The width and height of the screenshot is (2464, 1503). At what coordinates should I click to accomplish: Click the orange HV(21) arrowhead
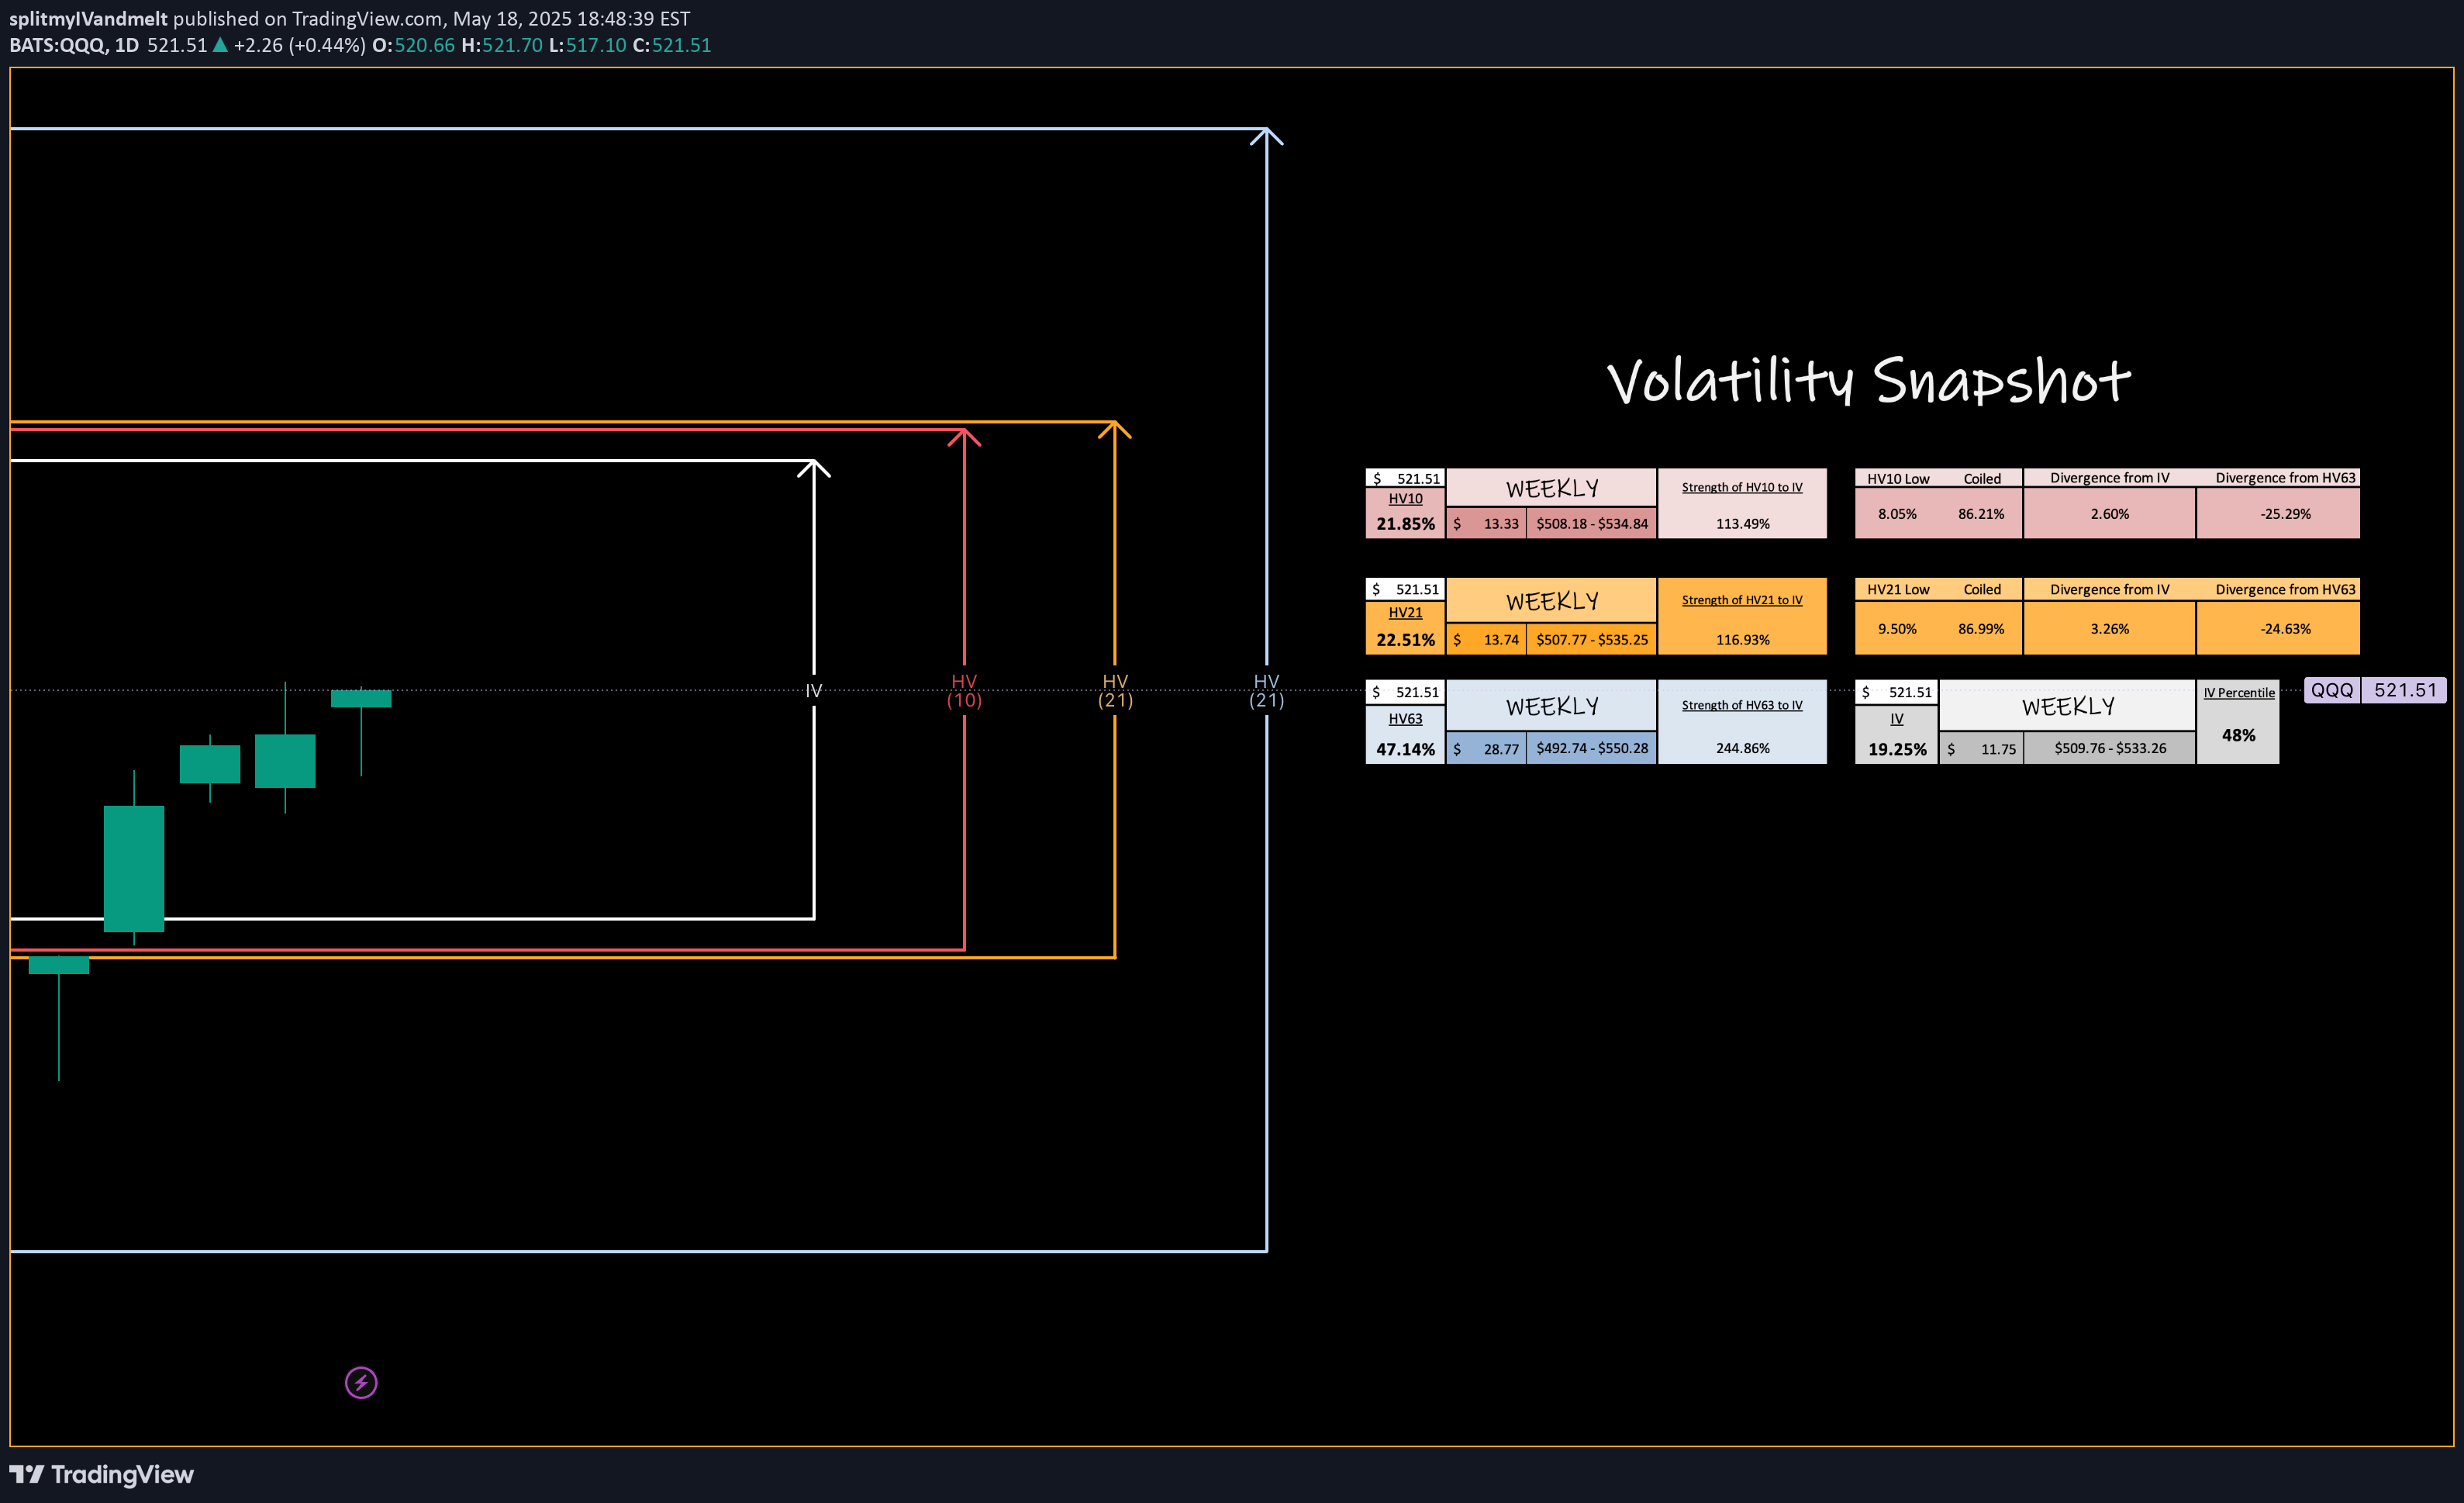pyautogui.click(x=1115, y=428)
